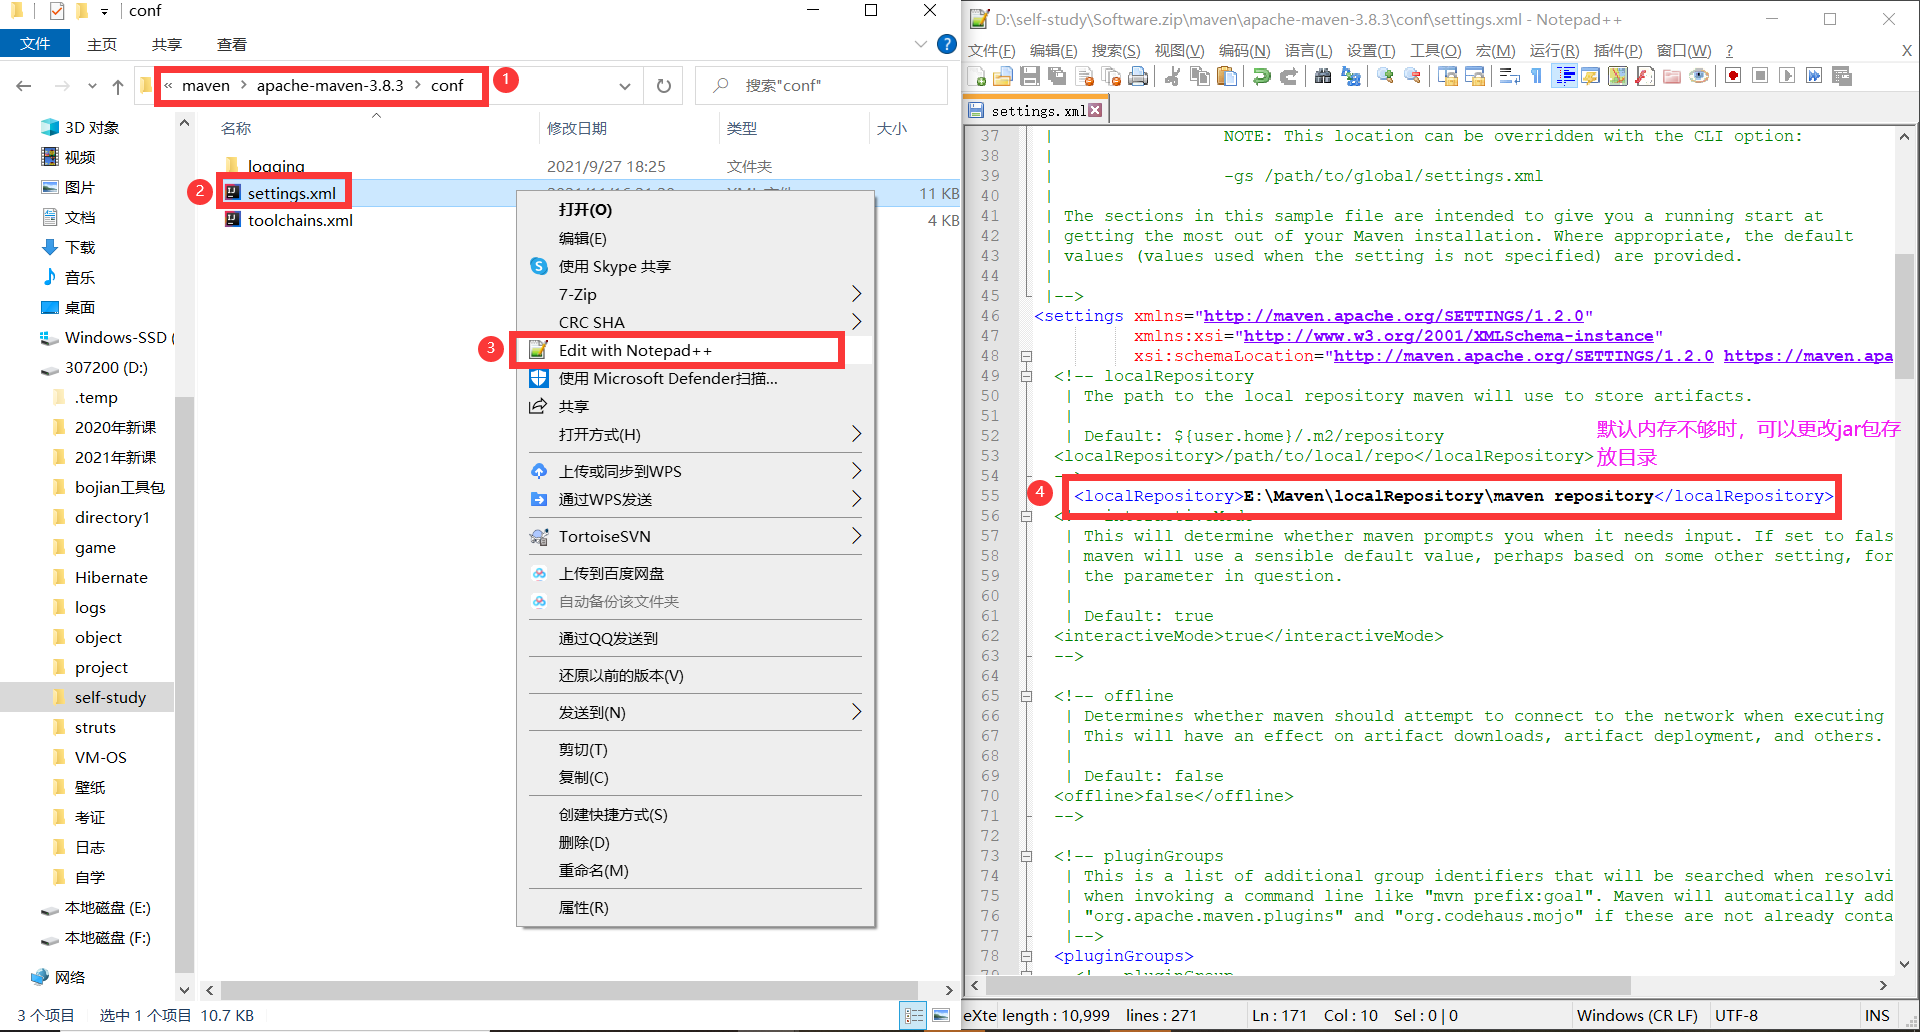Expand the Explorer ribbon with the chevron
Viewport: 1920px width, 1032px height.
pyautogui.click(x=921, y=44)
